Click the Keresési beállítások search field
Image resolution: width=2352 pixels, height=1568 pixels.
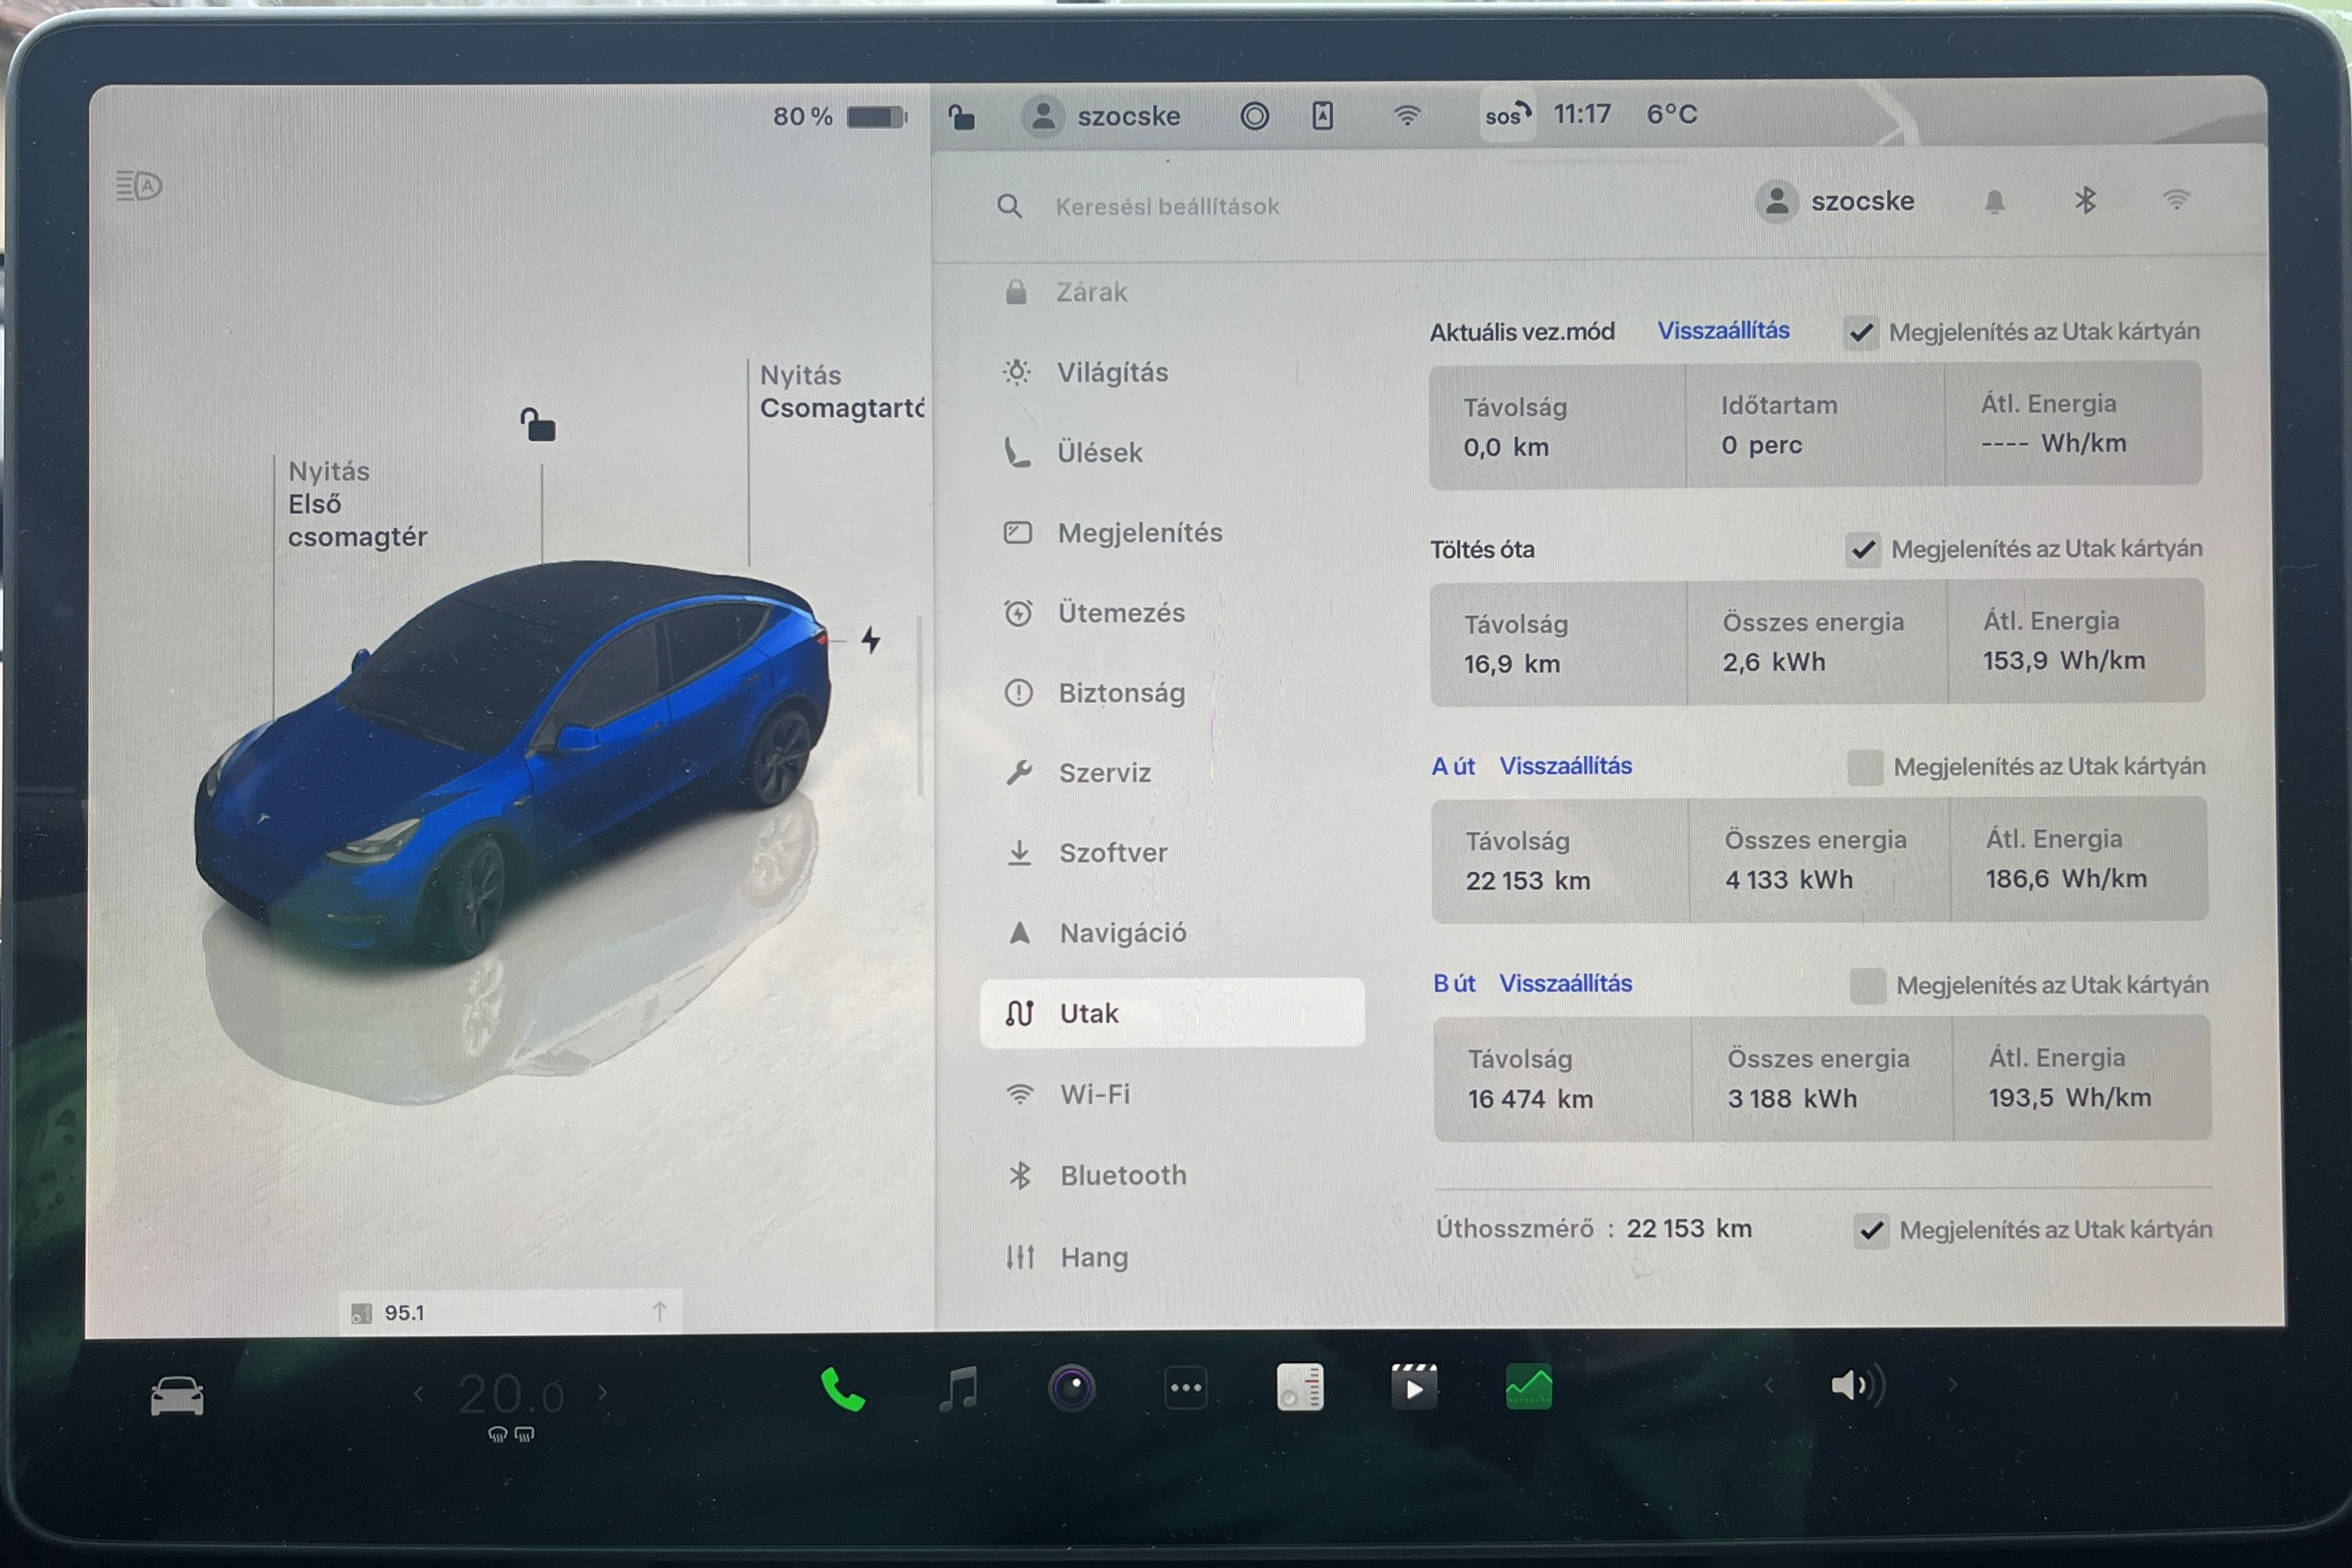tap(1166, 207)
